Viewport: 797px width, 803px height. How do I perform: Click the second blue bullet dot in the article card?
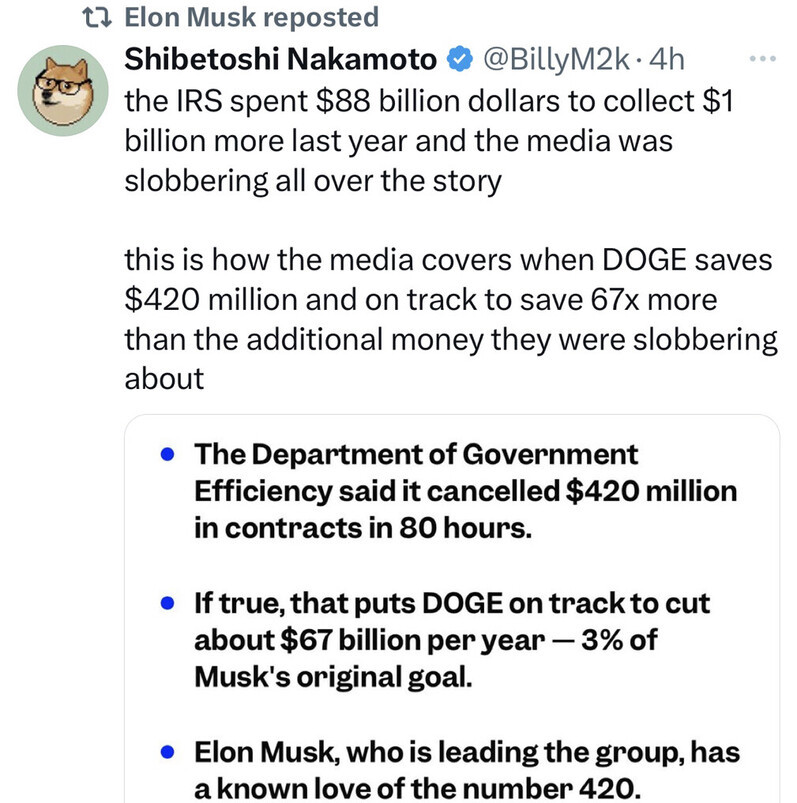click(x=169, y=605)
